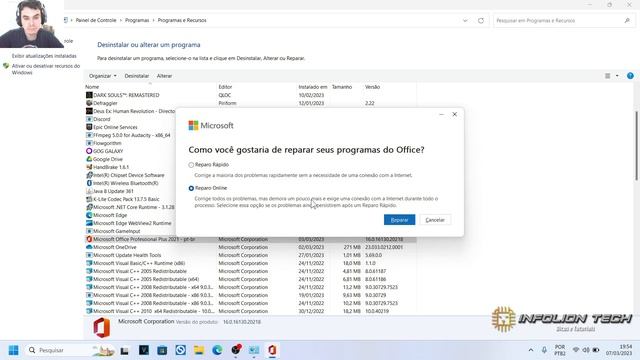The width and height of the screenshot is (640, 360).
Task: Click Programas e Recursos breadcrumb
Action: [x=182, y=20]
